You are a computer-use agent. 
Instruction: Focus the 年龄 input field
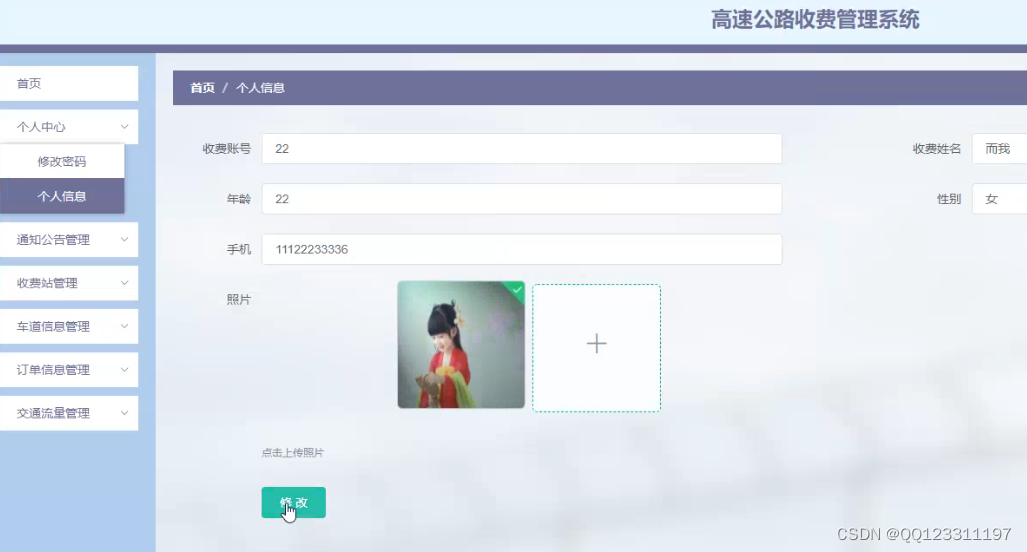click(x=522, y=199)
